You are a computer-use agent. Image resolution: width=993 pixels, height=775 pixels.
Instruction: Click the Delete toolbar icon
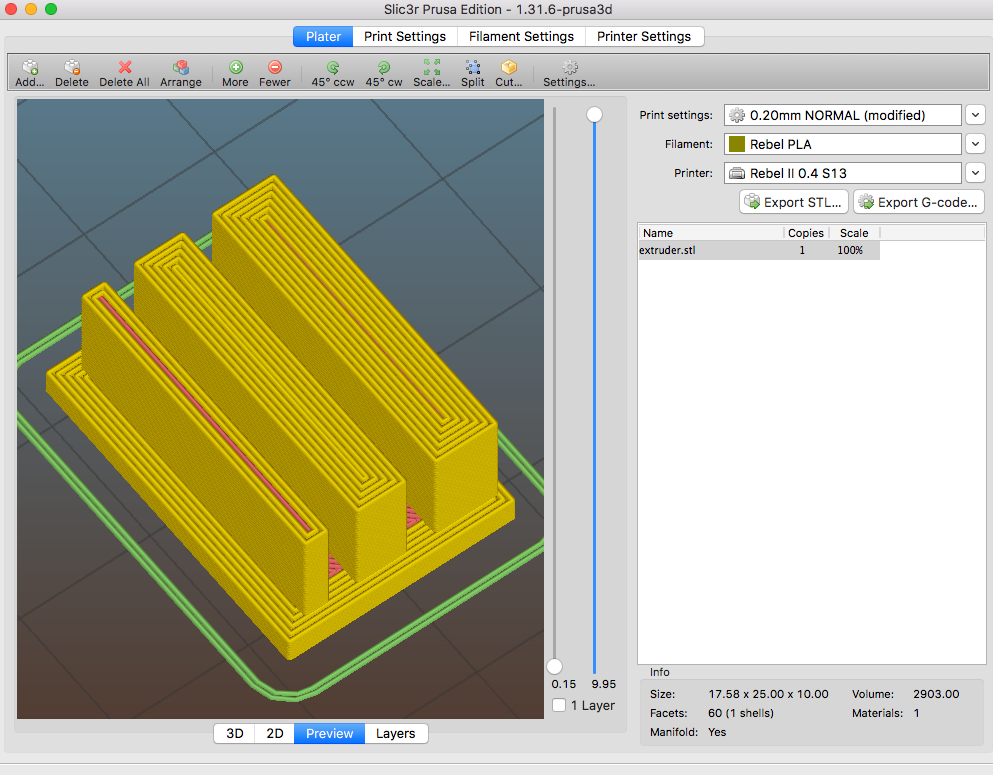(x=72, y=73)
